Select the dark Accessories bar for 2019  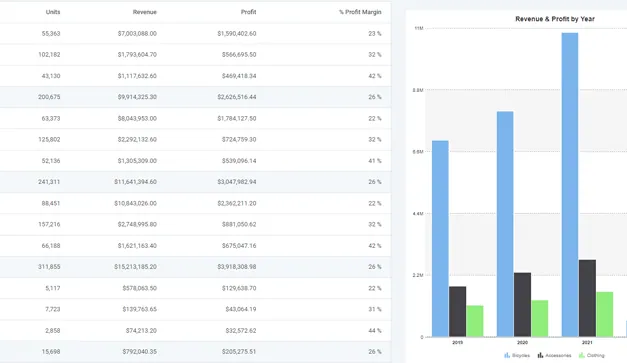457,311
